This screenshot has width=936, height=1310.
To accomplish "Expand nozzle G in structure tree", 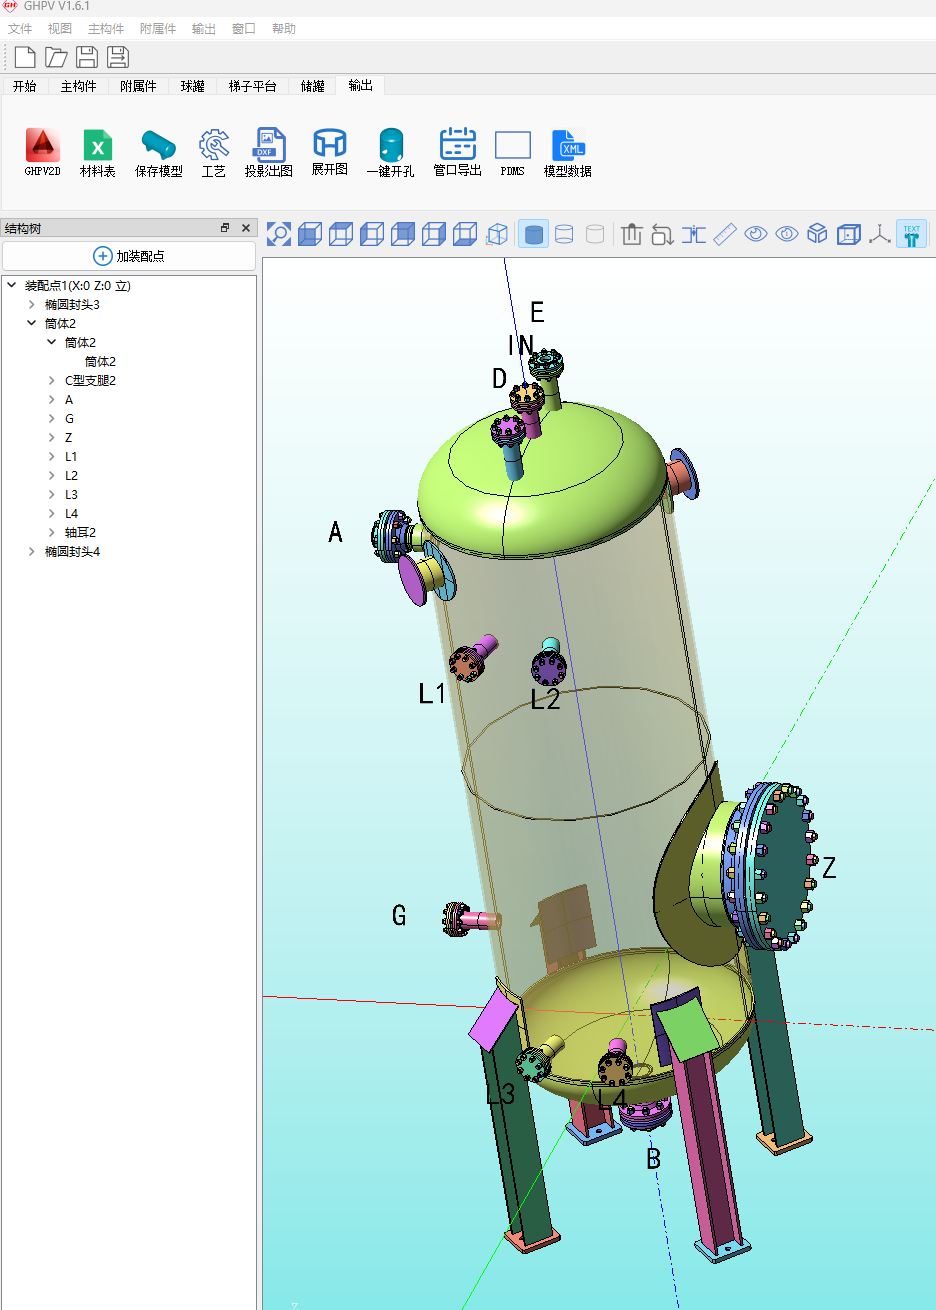I will (x=52, y=418).
